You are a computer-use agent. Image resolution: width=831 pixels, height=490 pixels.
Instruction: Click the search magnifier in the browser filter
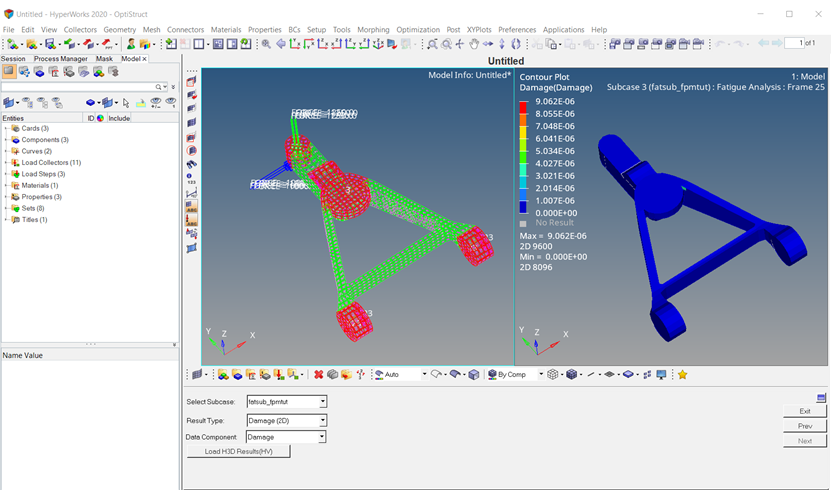[160, 87]
